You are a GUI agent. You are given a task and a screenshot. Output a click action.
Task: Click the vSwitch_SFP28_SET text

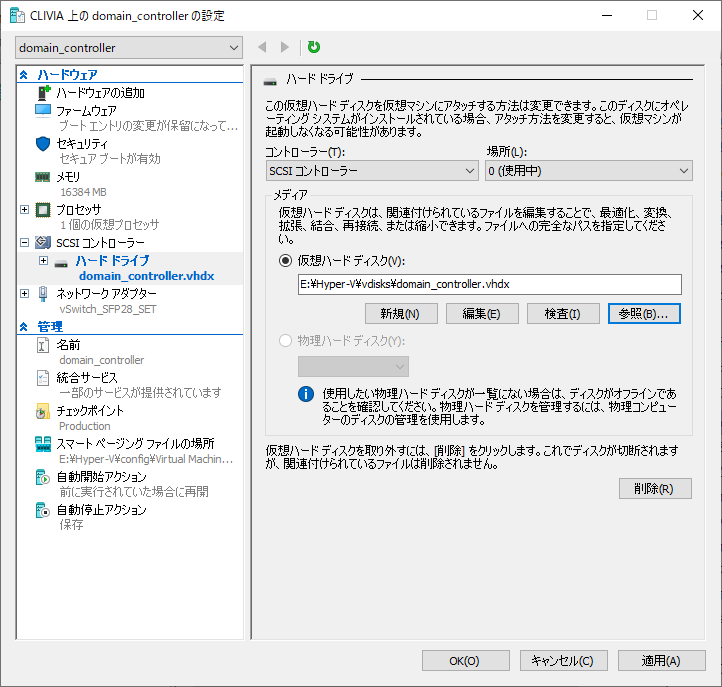point(108,309)
